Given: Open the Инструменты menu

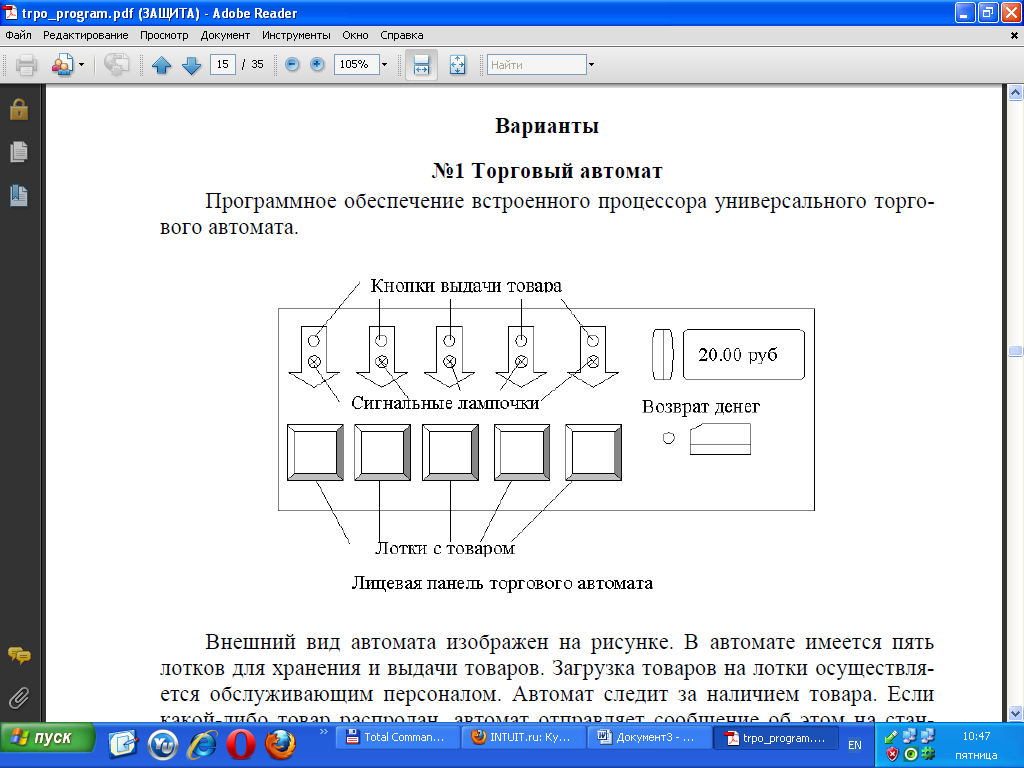Looking at the screenshot, I should [x=296, y=35].
